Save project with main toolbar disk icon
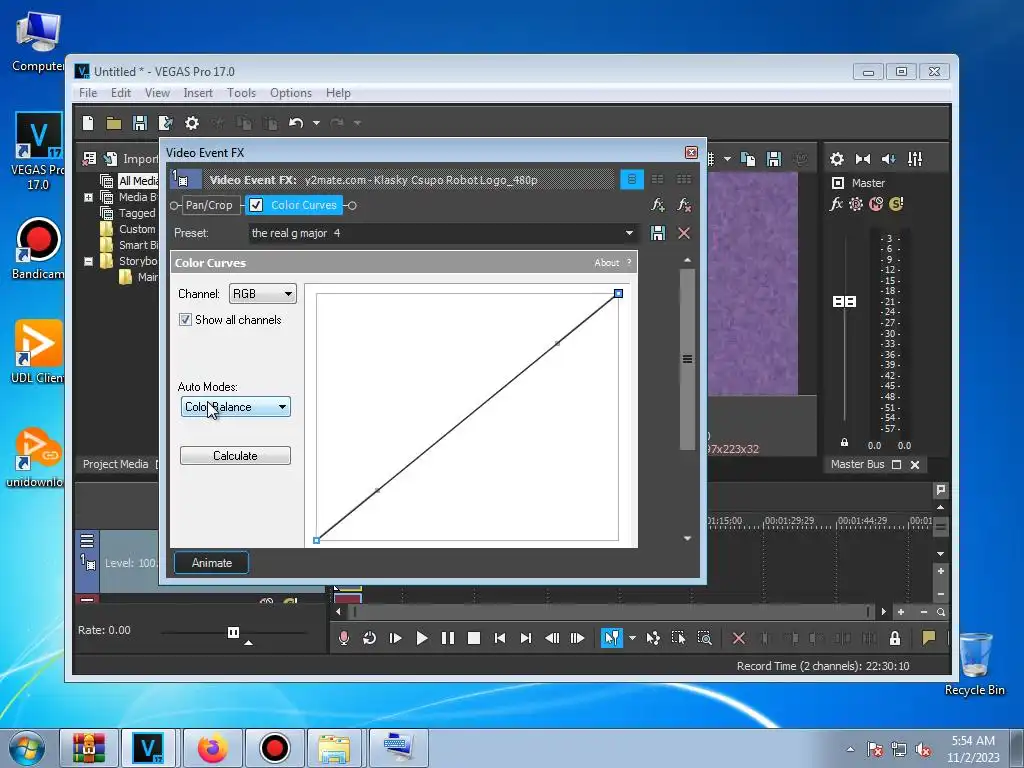This screenshot has height=768, width=1024. (139, 123)
